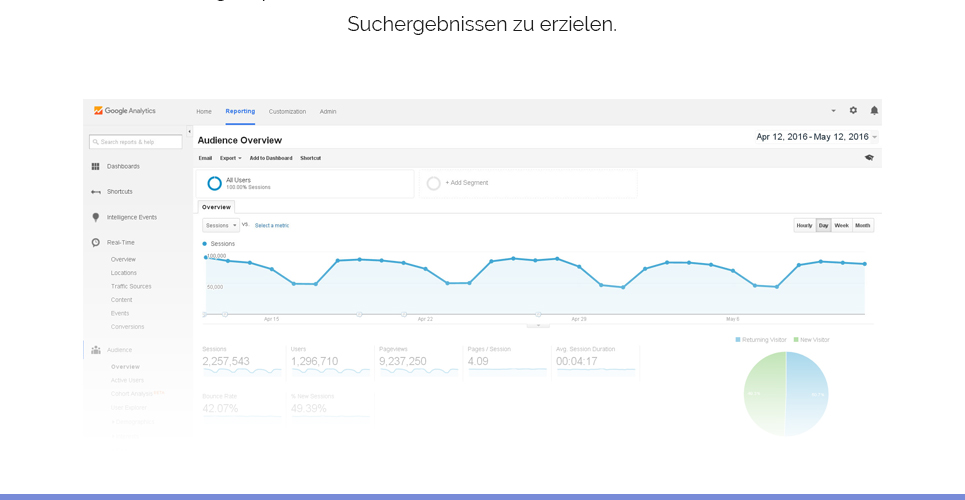
Task: Click the Pageviews value 9,237,250
Action: pos(402,361)
